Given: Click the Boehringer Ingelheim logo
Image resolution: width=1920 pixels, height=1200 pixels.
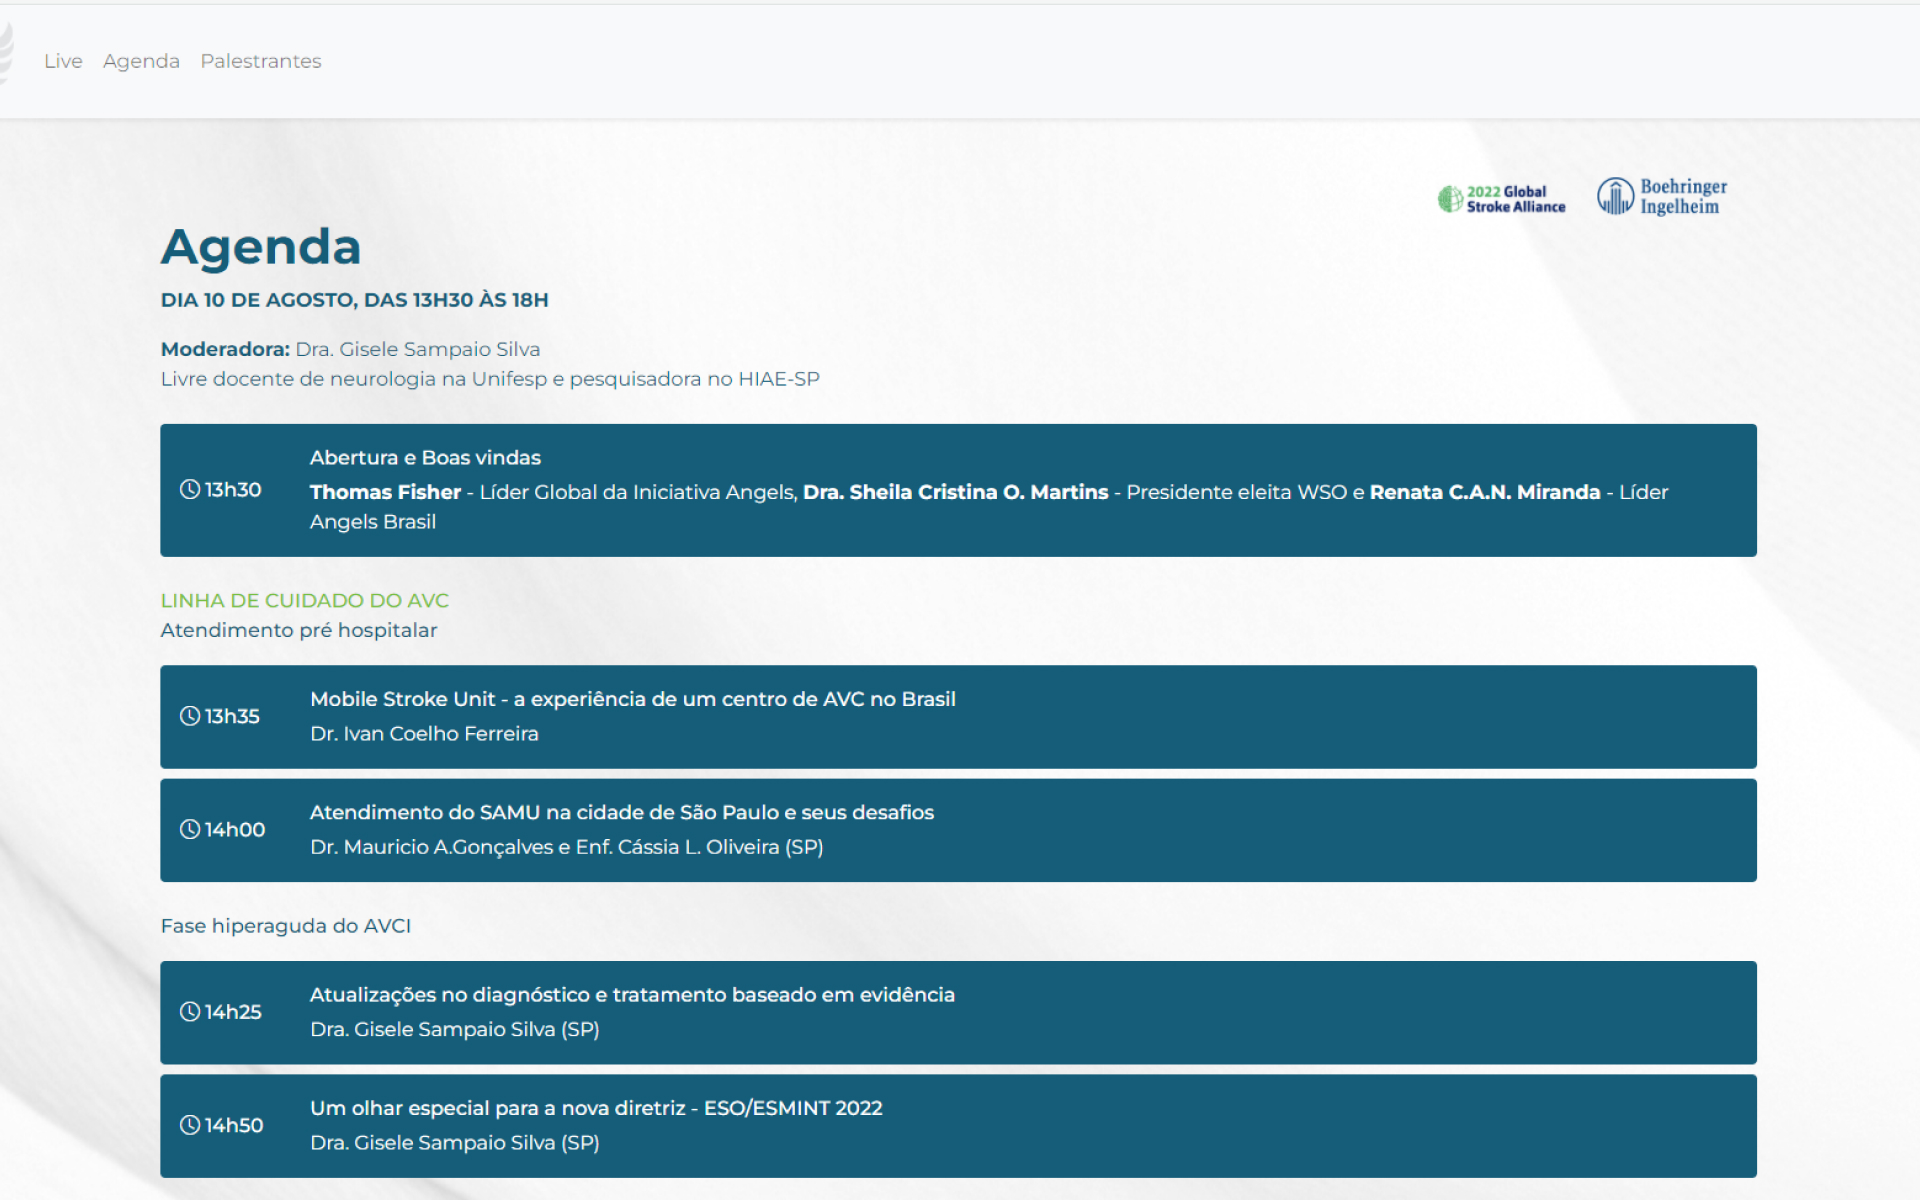Looking at the screenshot, I should [1662, 196].
